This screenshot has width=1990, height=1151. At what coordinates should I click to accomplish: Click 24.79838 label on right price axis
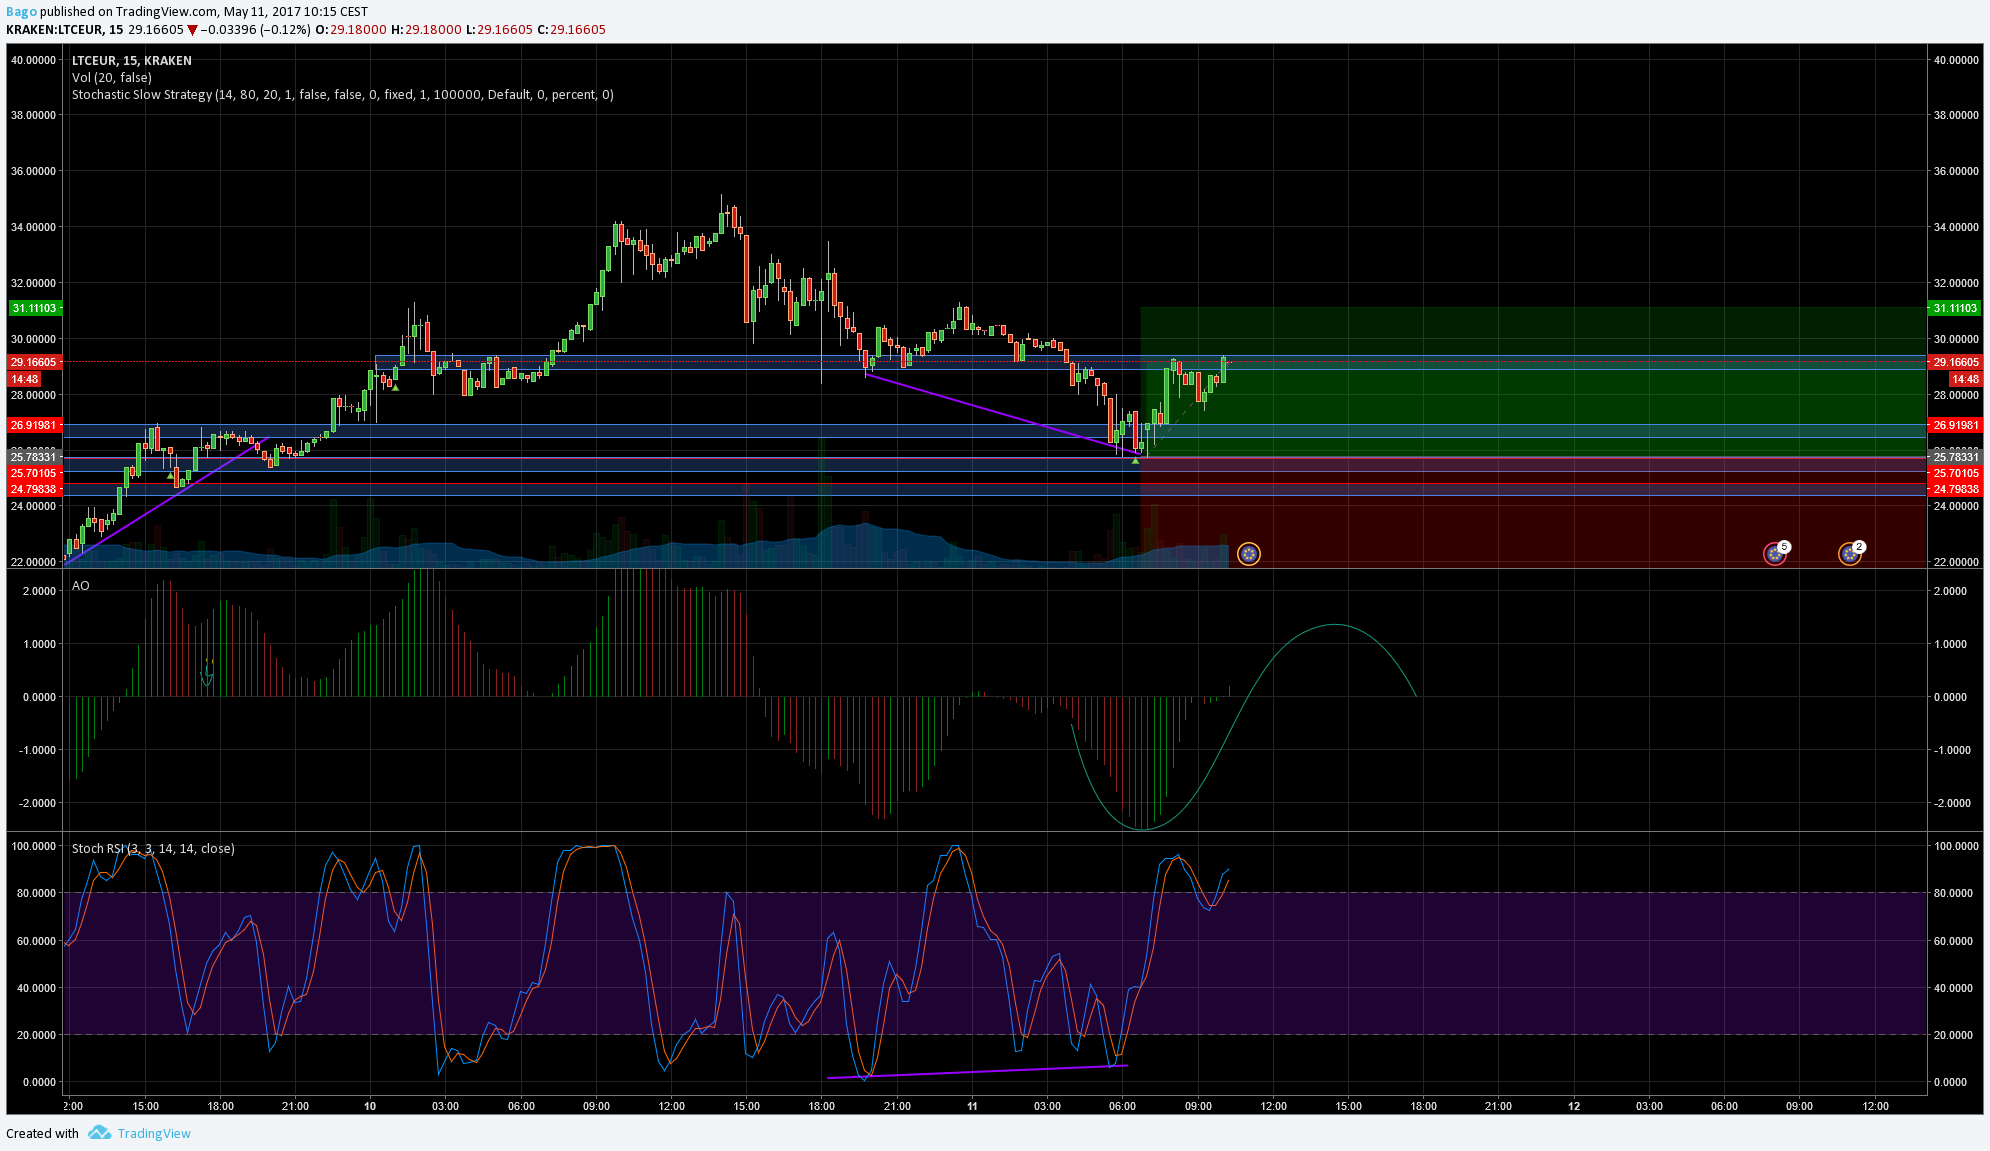click(x=1955, y=489)
